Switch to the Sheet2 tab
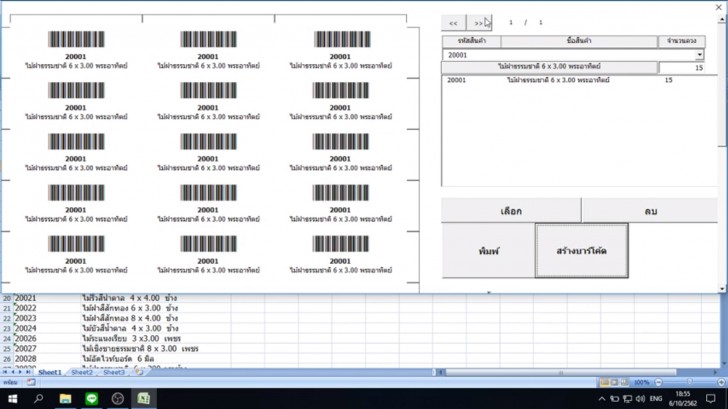728x409 pixels. click(82, 372)
